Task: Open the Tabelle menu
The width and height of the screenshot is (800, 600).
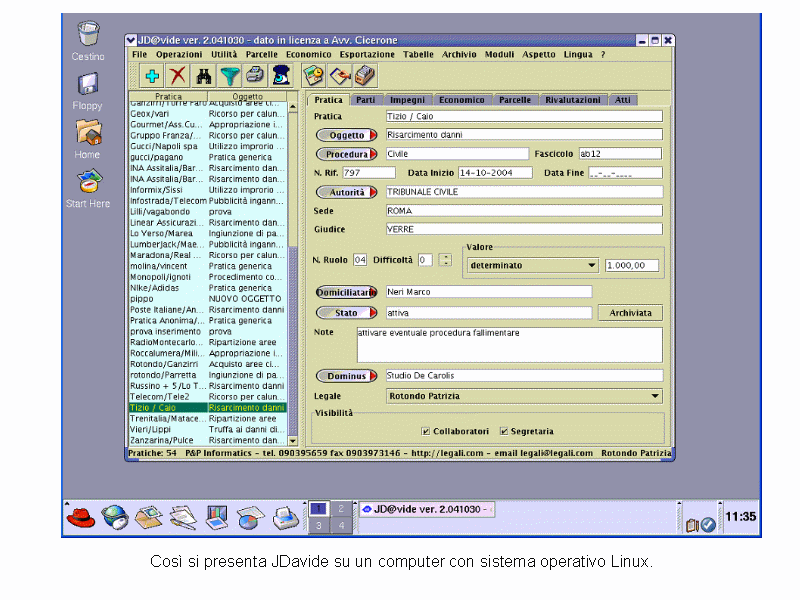Action: [418, 55]
